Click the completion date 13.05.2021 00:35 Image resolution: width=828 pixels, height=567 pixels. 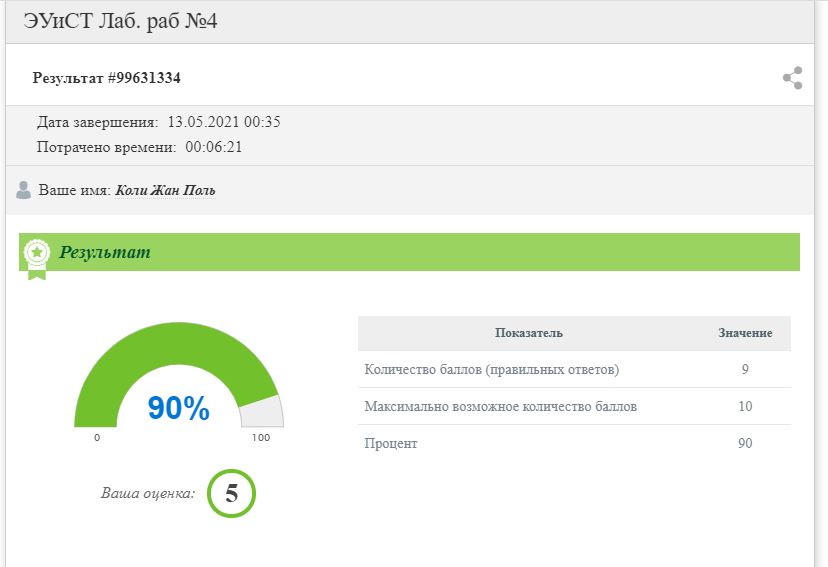[x=224, y=122]
